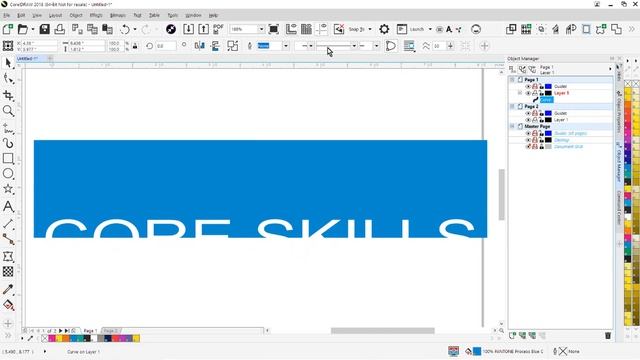
Task: Collapse the Master Page tree node
Action: click(512, 127)
